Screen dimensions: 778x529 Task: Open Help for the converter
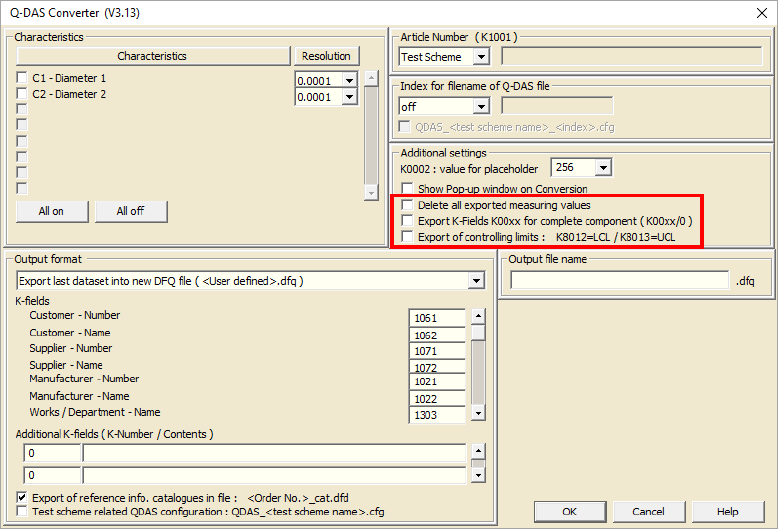pos(727,512)
